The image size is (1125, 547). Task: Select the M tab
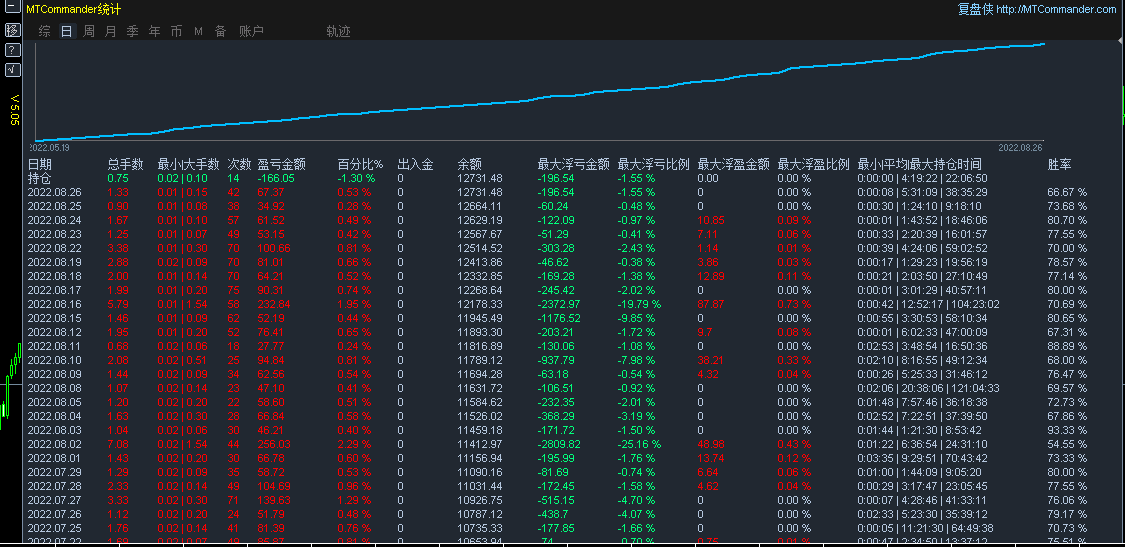pos(199,32)
